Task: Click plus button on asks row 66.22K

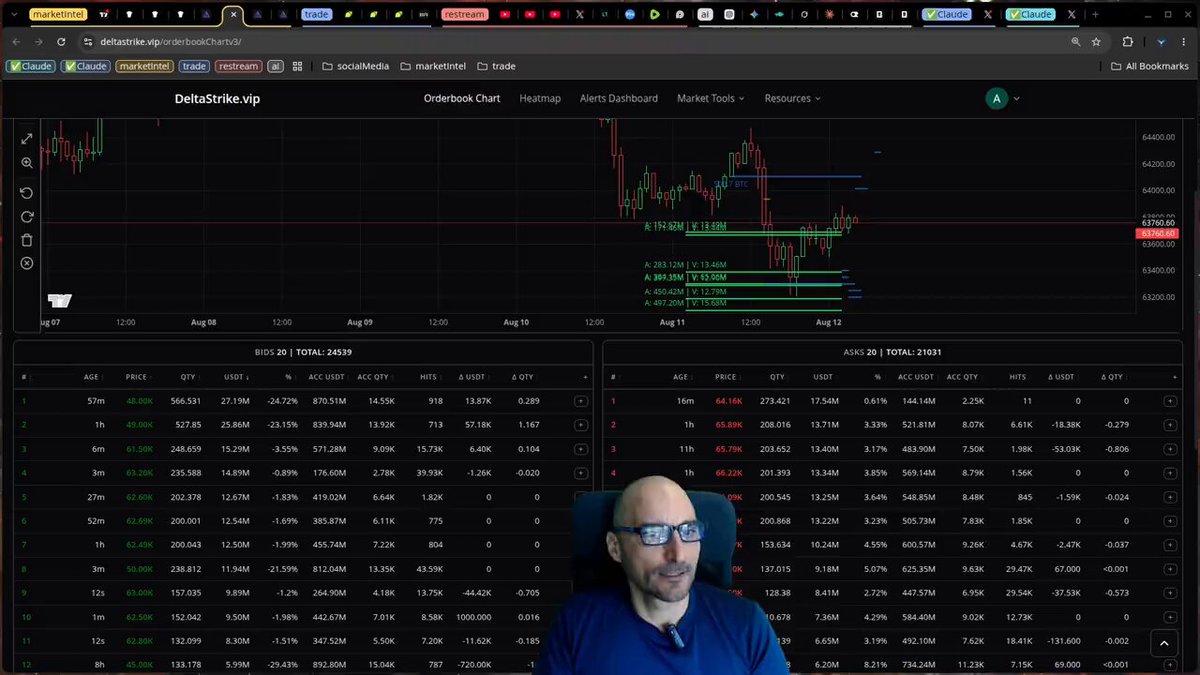Action: click(1170, 473)
